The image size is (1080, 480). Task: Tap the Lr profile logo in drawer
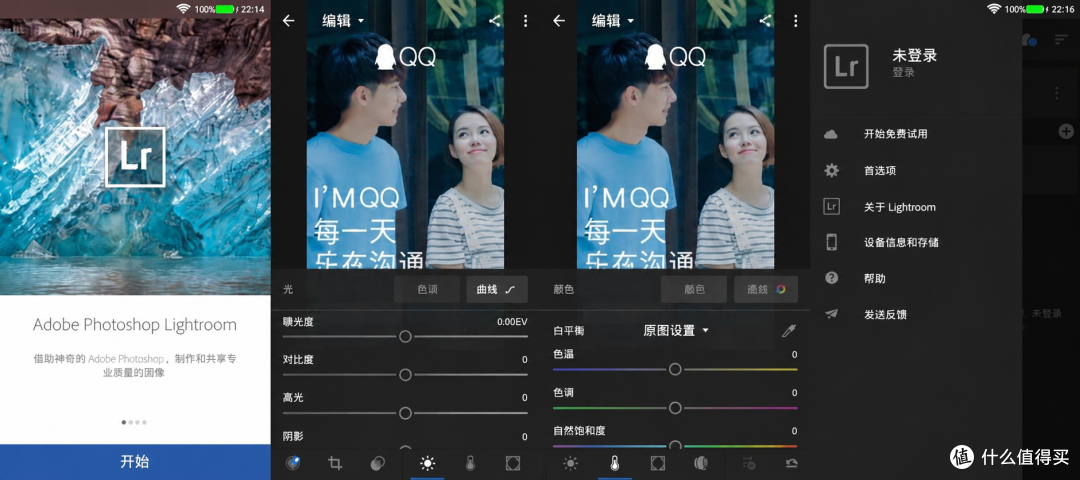point(845,66)
